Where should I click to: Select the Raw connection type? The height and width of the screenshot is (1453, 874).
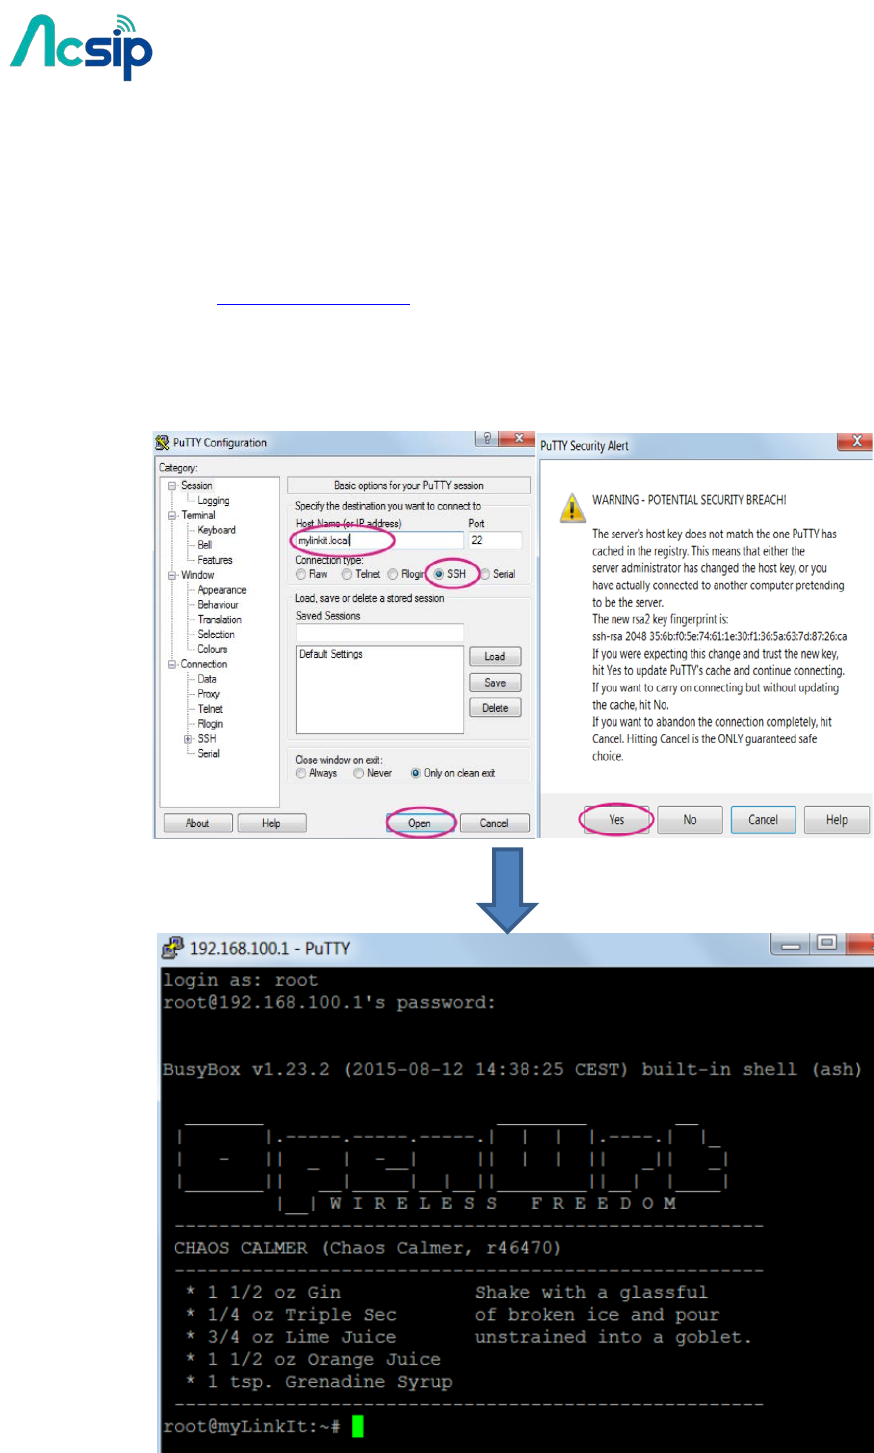coord(301,574)
